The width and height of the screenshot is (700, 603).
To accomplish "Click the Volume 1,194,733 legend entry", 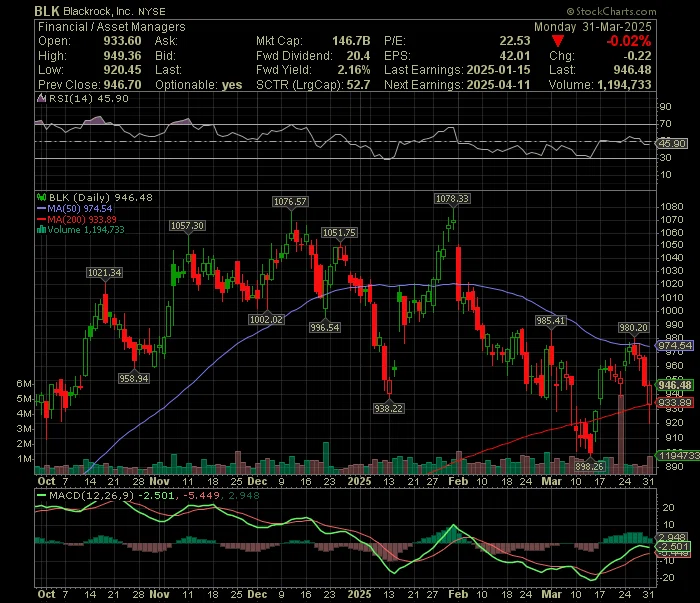I will 81,230.
